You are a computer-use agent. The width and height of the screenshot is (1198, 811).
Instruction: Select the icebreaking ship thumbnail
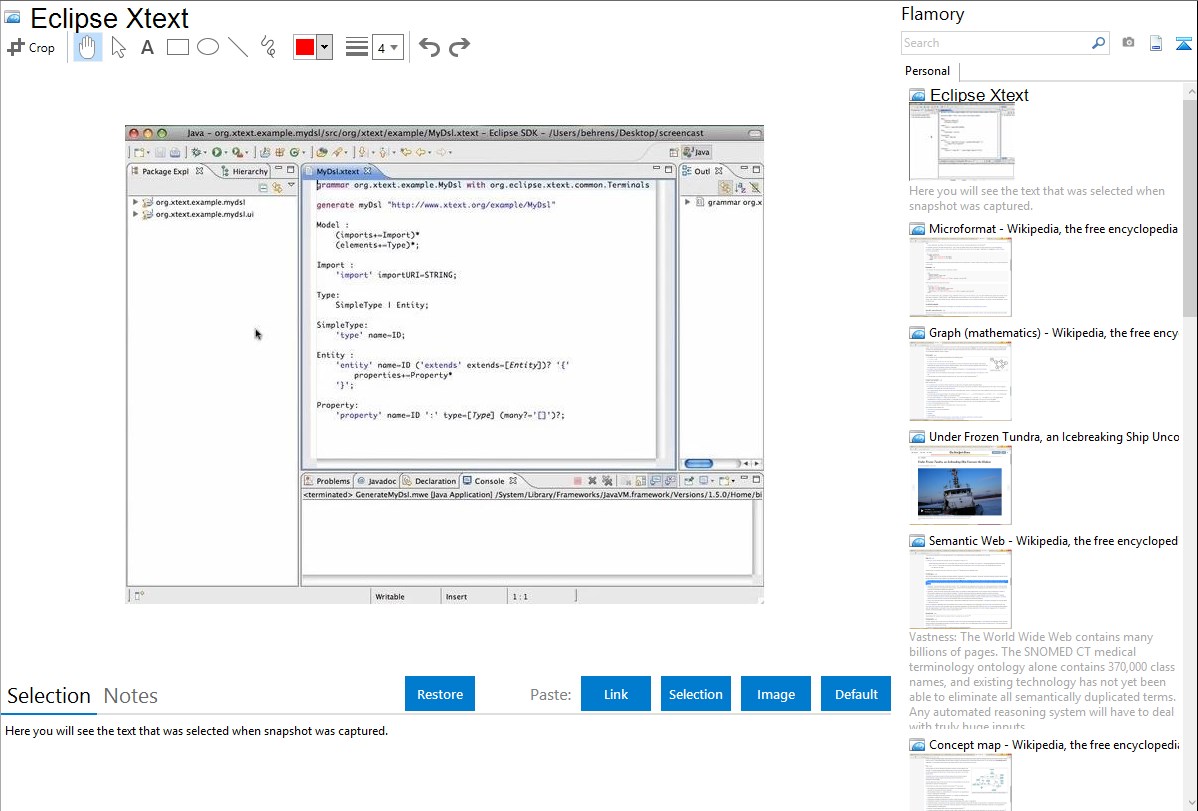[x=960, y=485]
